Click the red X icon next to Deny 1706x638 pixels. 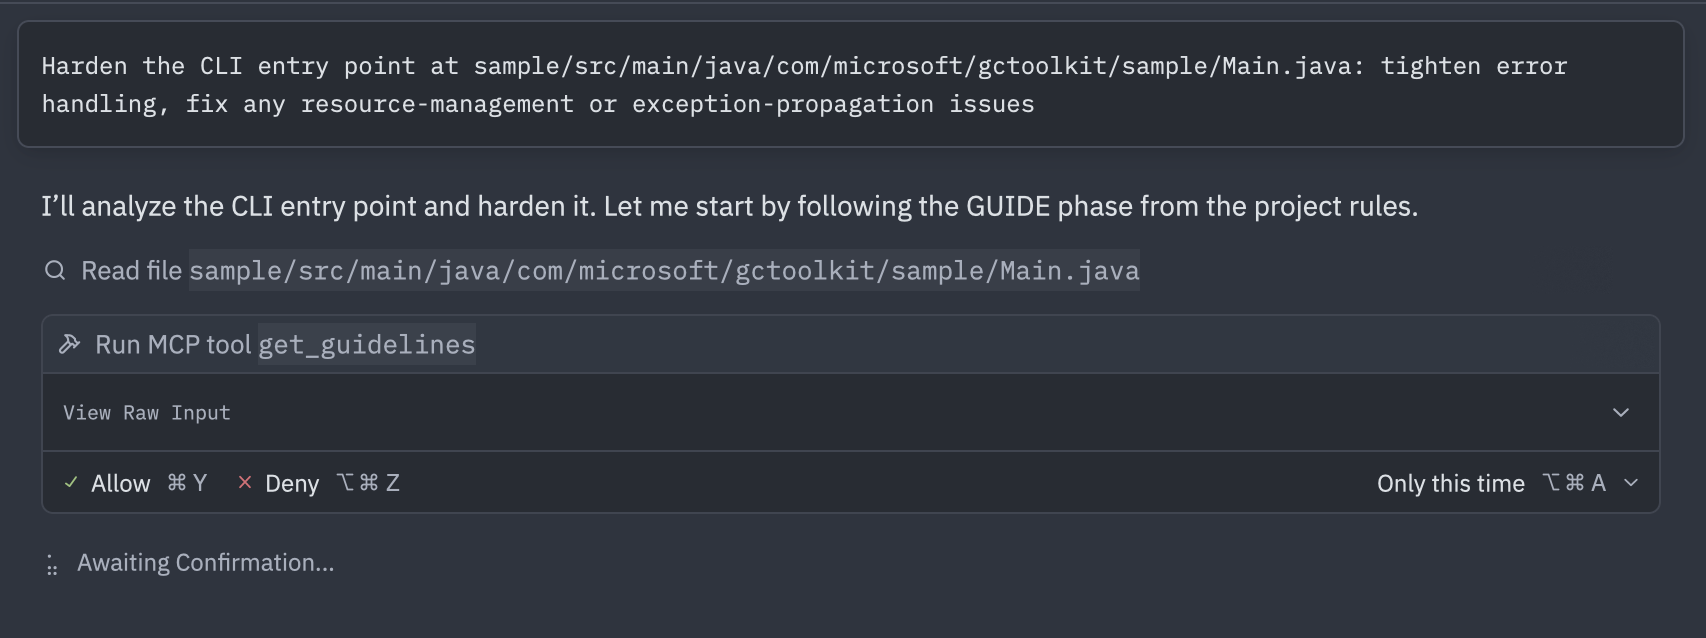click(244, 482)
